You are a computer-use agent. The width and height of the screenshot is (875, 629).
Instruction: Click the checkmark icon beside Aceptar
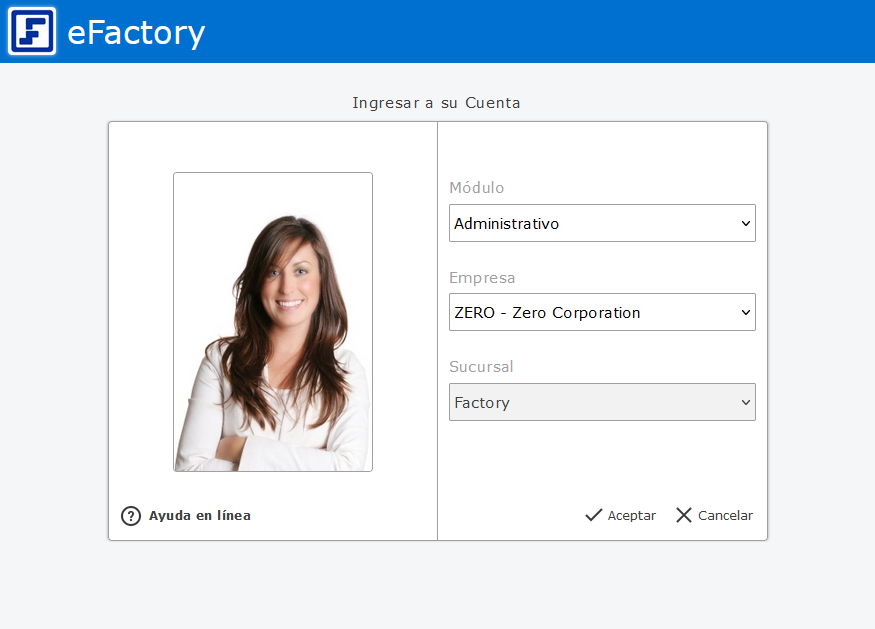(594, 515)
